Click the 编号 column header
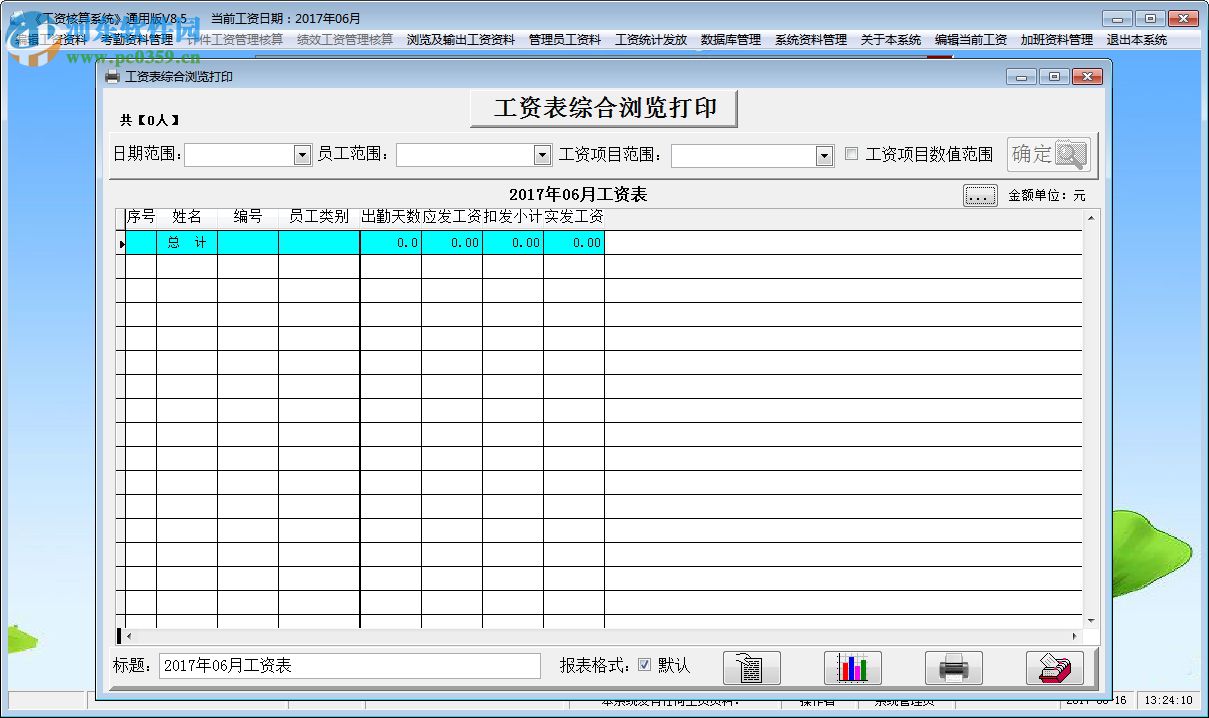The height and width of the screenshot is (718, 1209). [x=248, y=216]
